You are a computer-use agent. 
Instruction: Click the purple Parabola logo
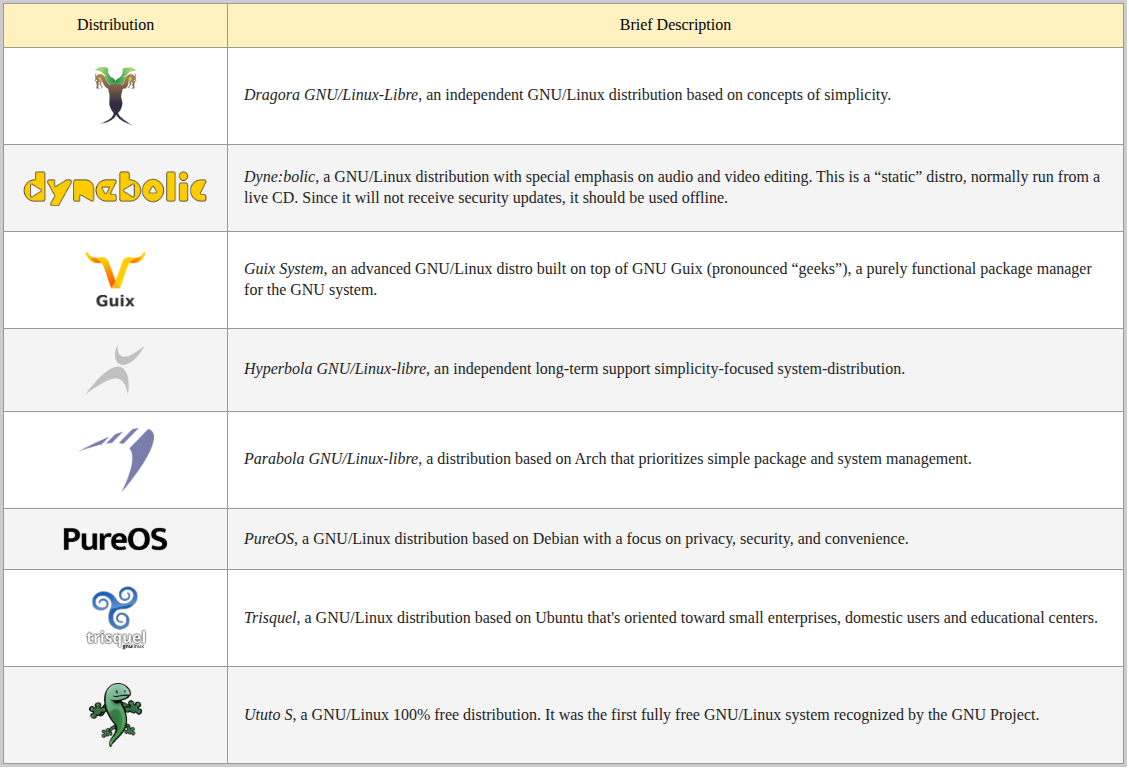(116, 459)
